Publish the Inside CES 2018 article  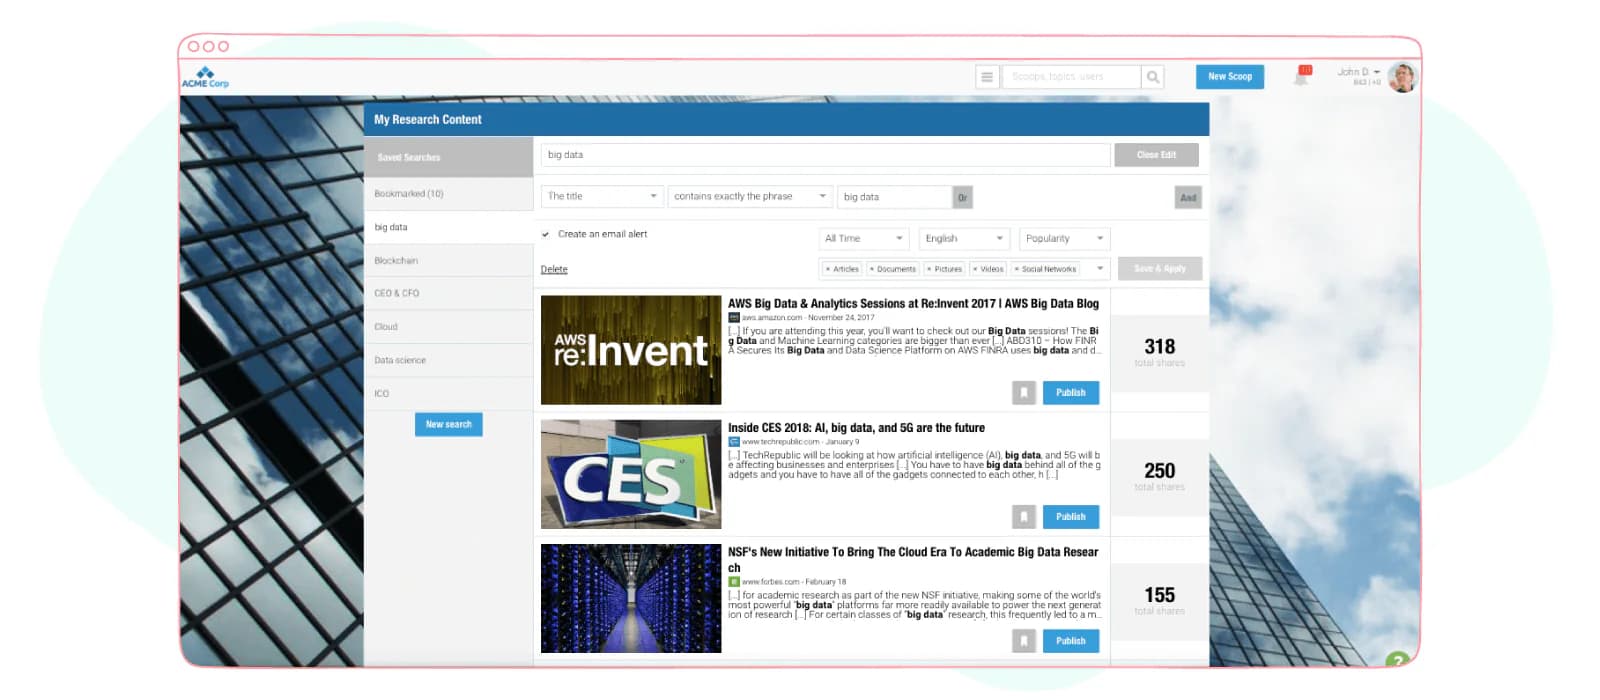pyautogui.click(x=1071, y=517)
